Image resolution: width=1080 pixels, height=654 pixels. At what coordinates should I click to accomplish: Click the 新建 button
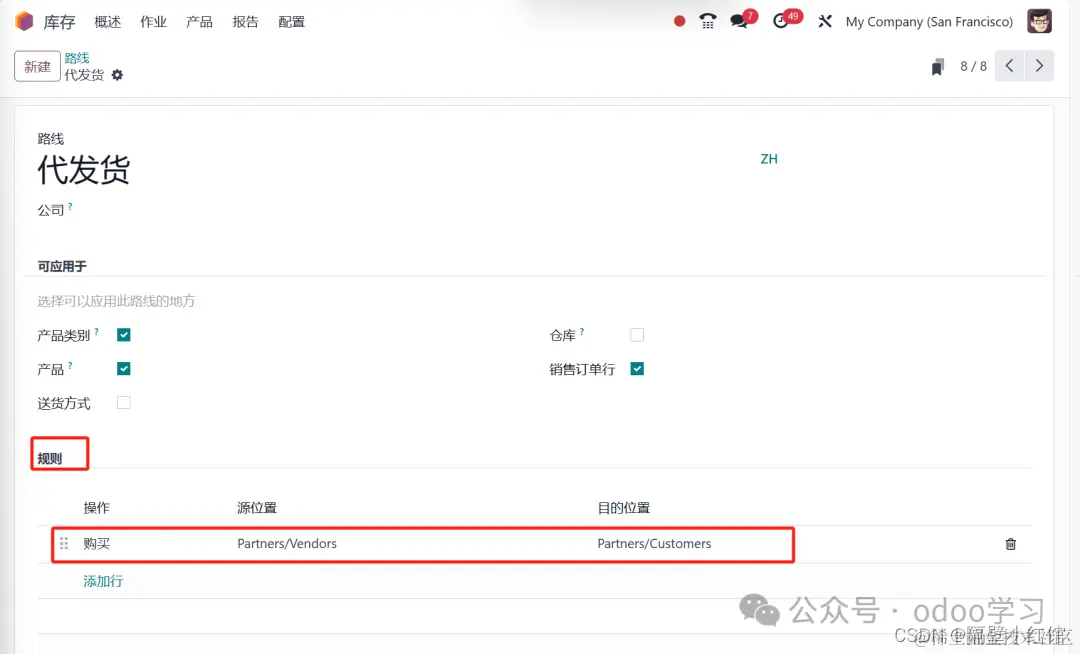37,67
